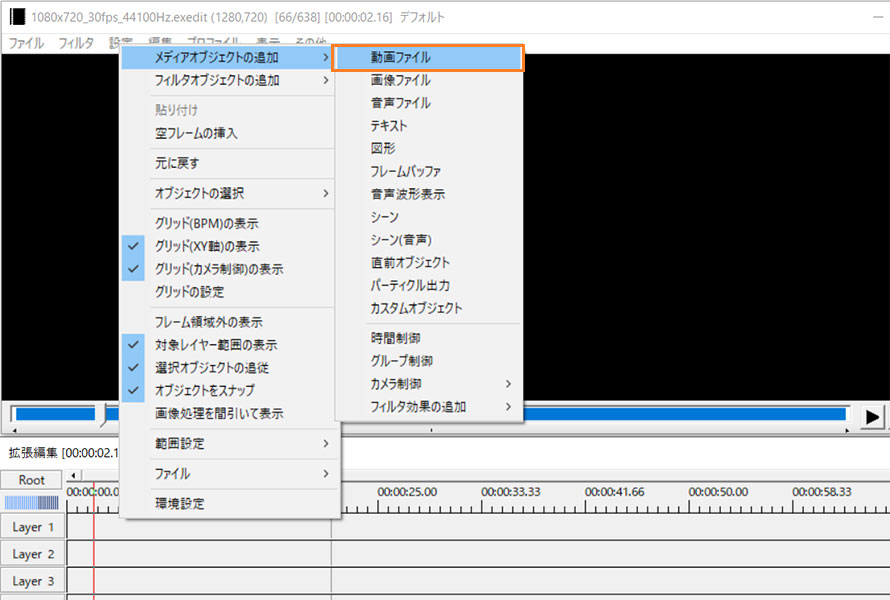Click the Root scene button
The width and height of the screenshot is (890, 600).
(31, 480)
